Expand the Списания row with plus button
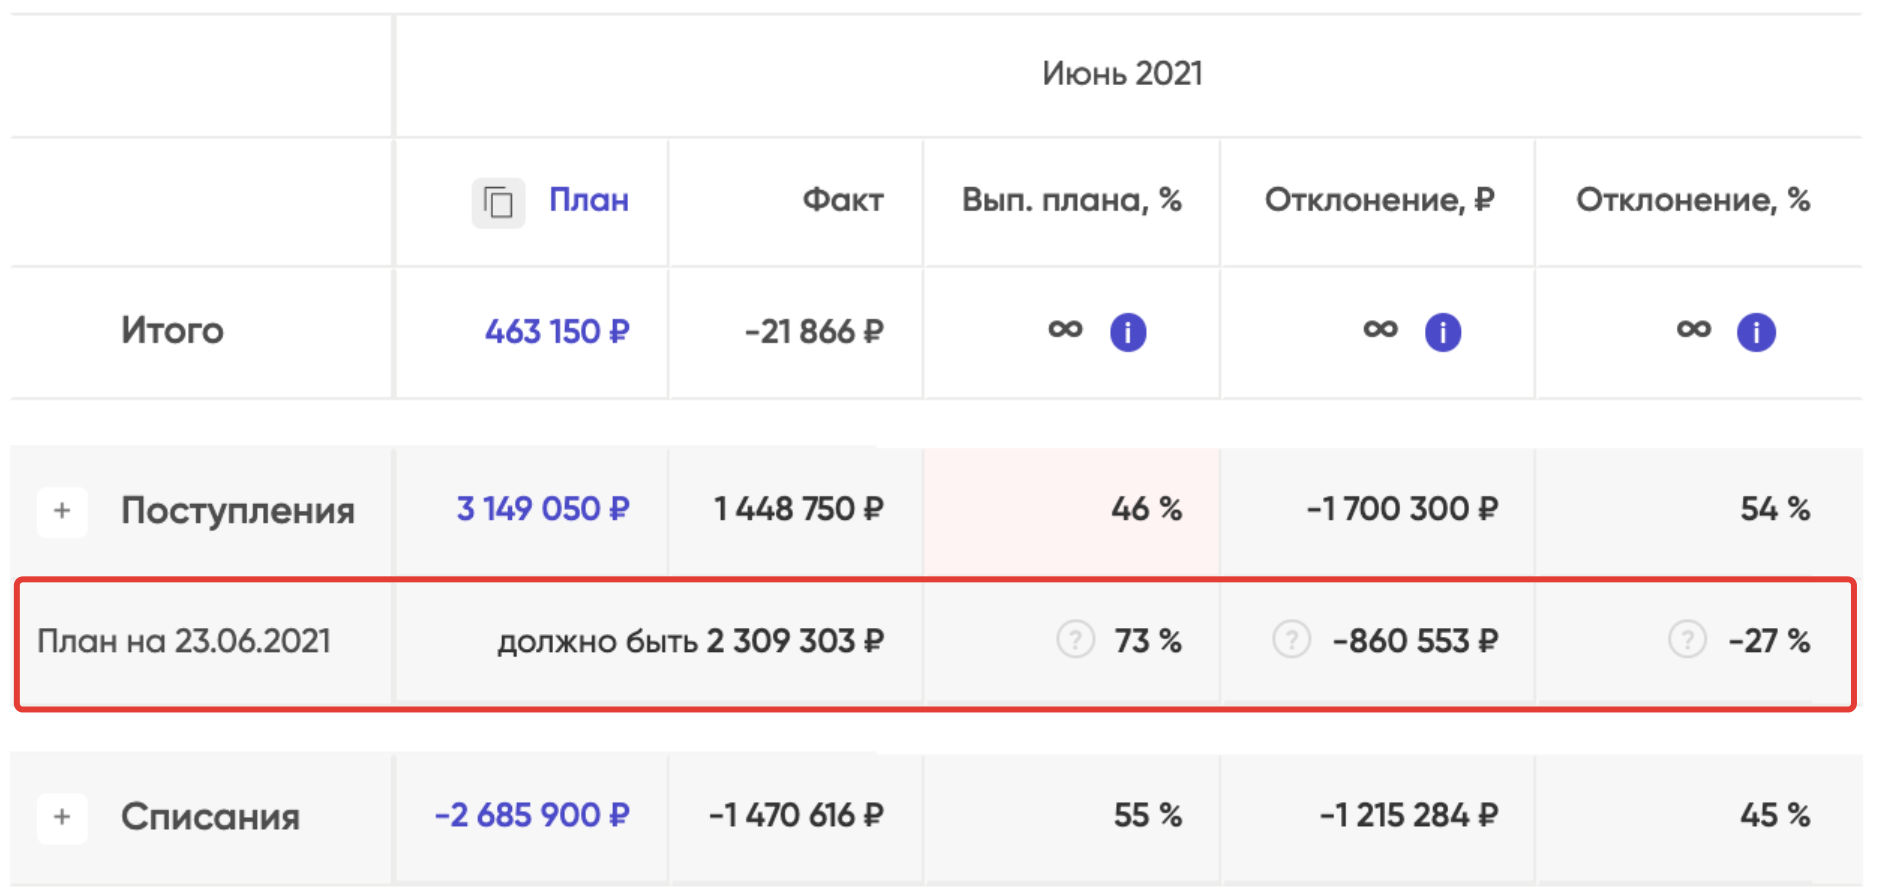This screenshot has height=896, width=1880. pos(62,817)
